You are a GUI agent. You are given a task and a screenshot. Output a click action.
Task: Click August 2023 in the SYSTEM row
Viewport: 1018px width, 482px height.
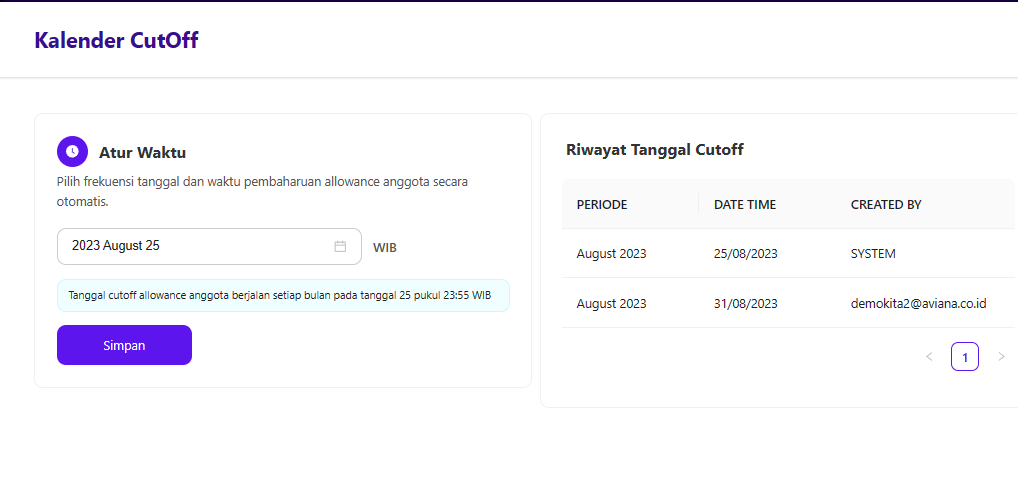click(x=611, y=254)
